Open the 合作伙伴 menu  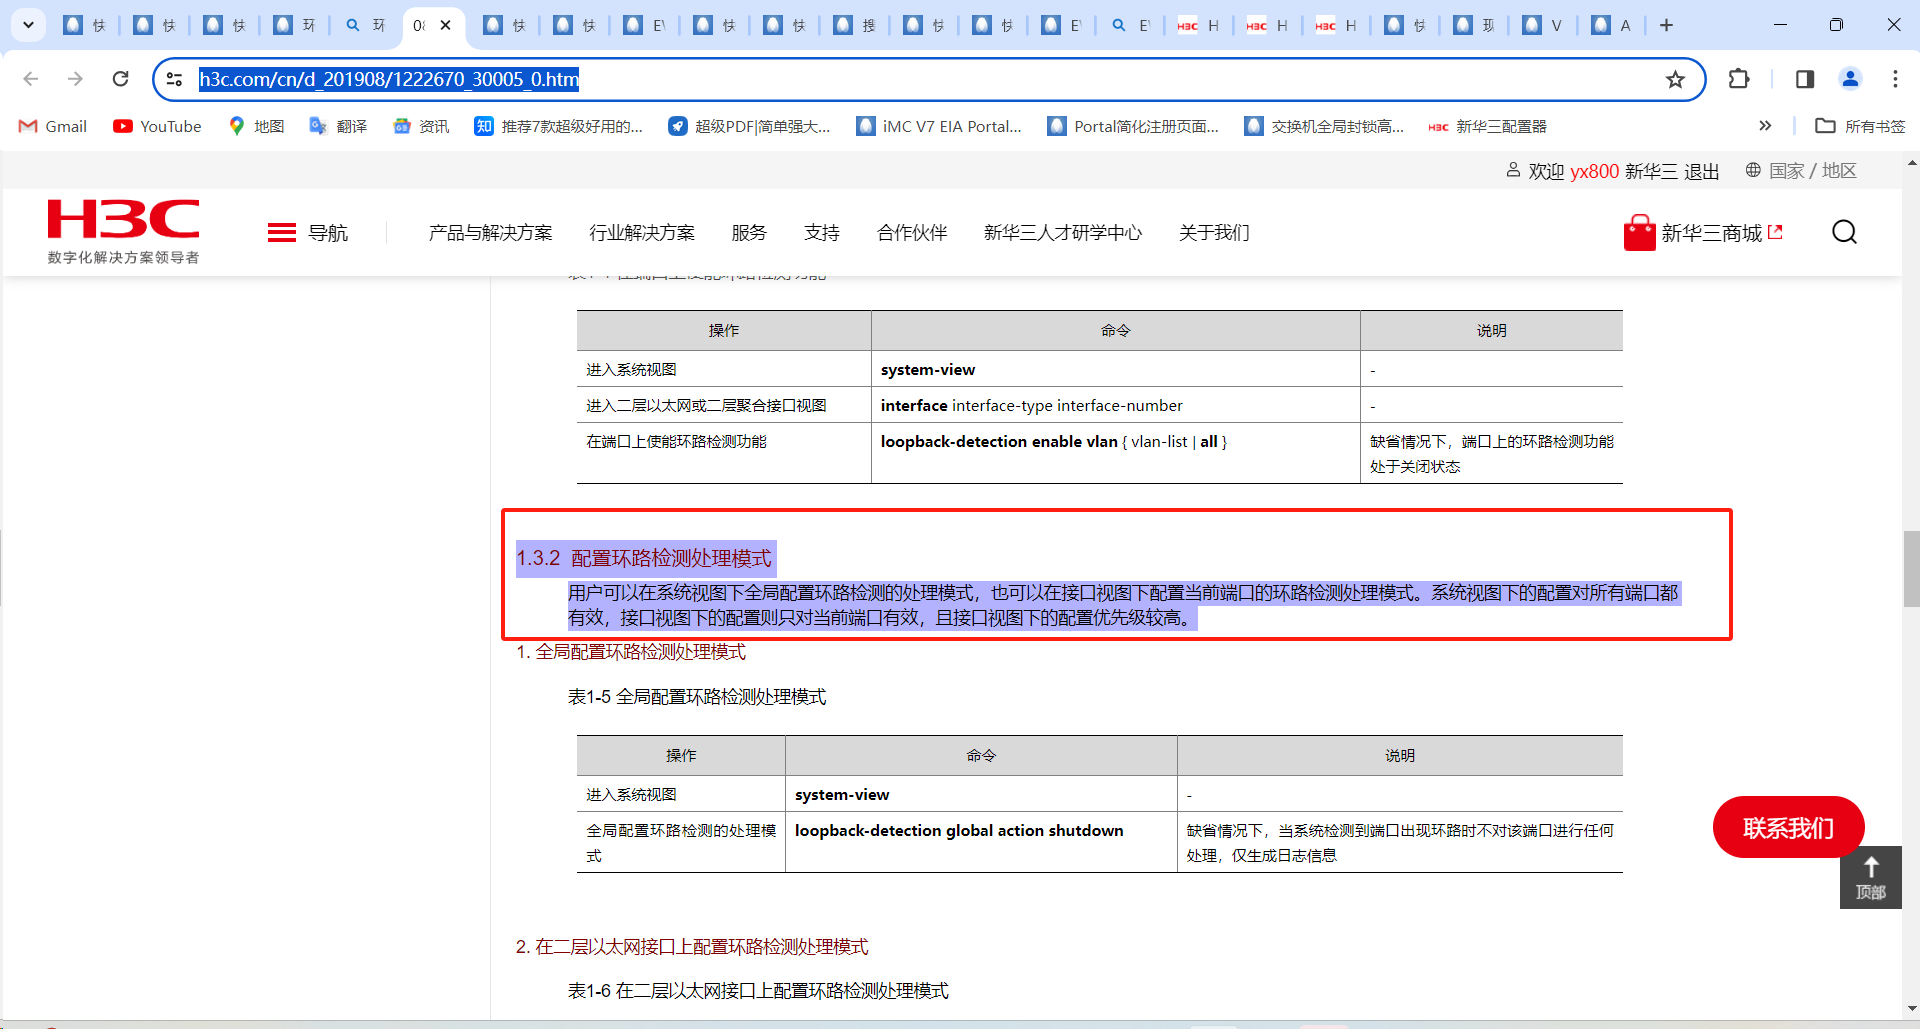click(912, 233)
